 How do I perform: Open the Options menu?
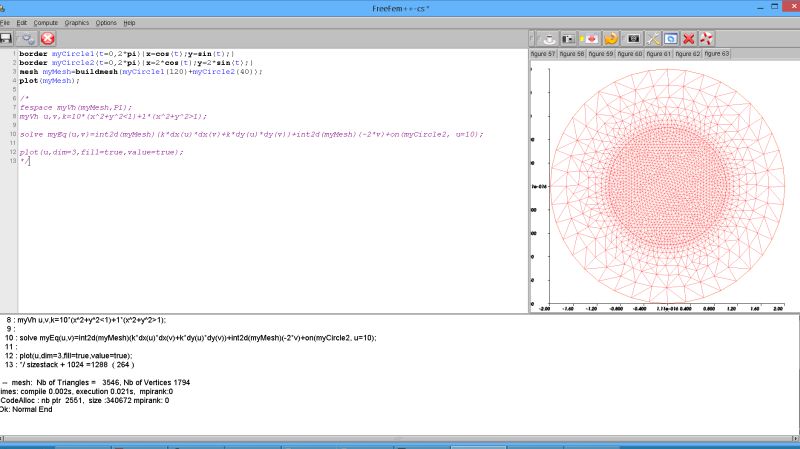pyautogui.click(x=106, y=23)
